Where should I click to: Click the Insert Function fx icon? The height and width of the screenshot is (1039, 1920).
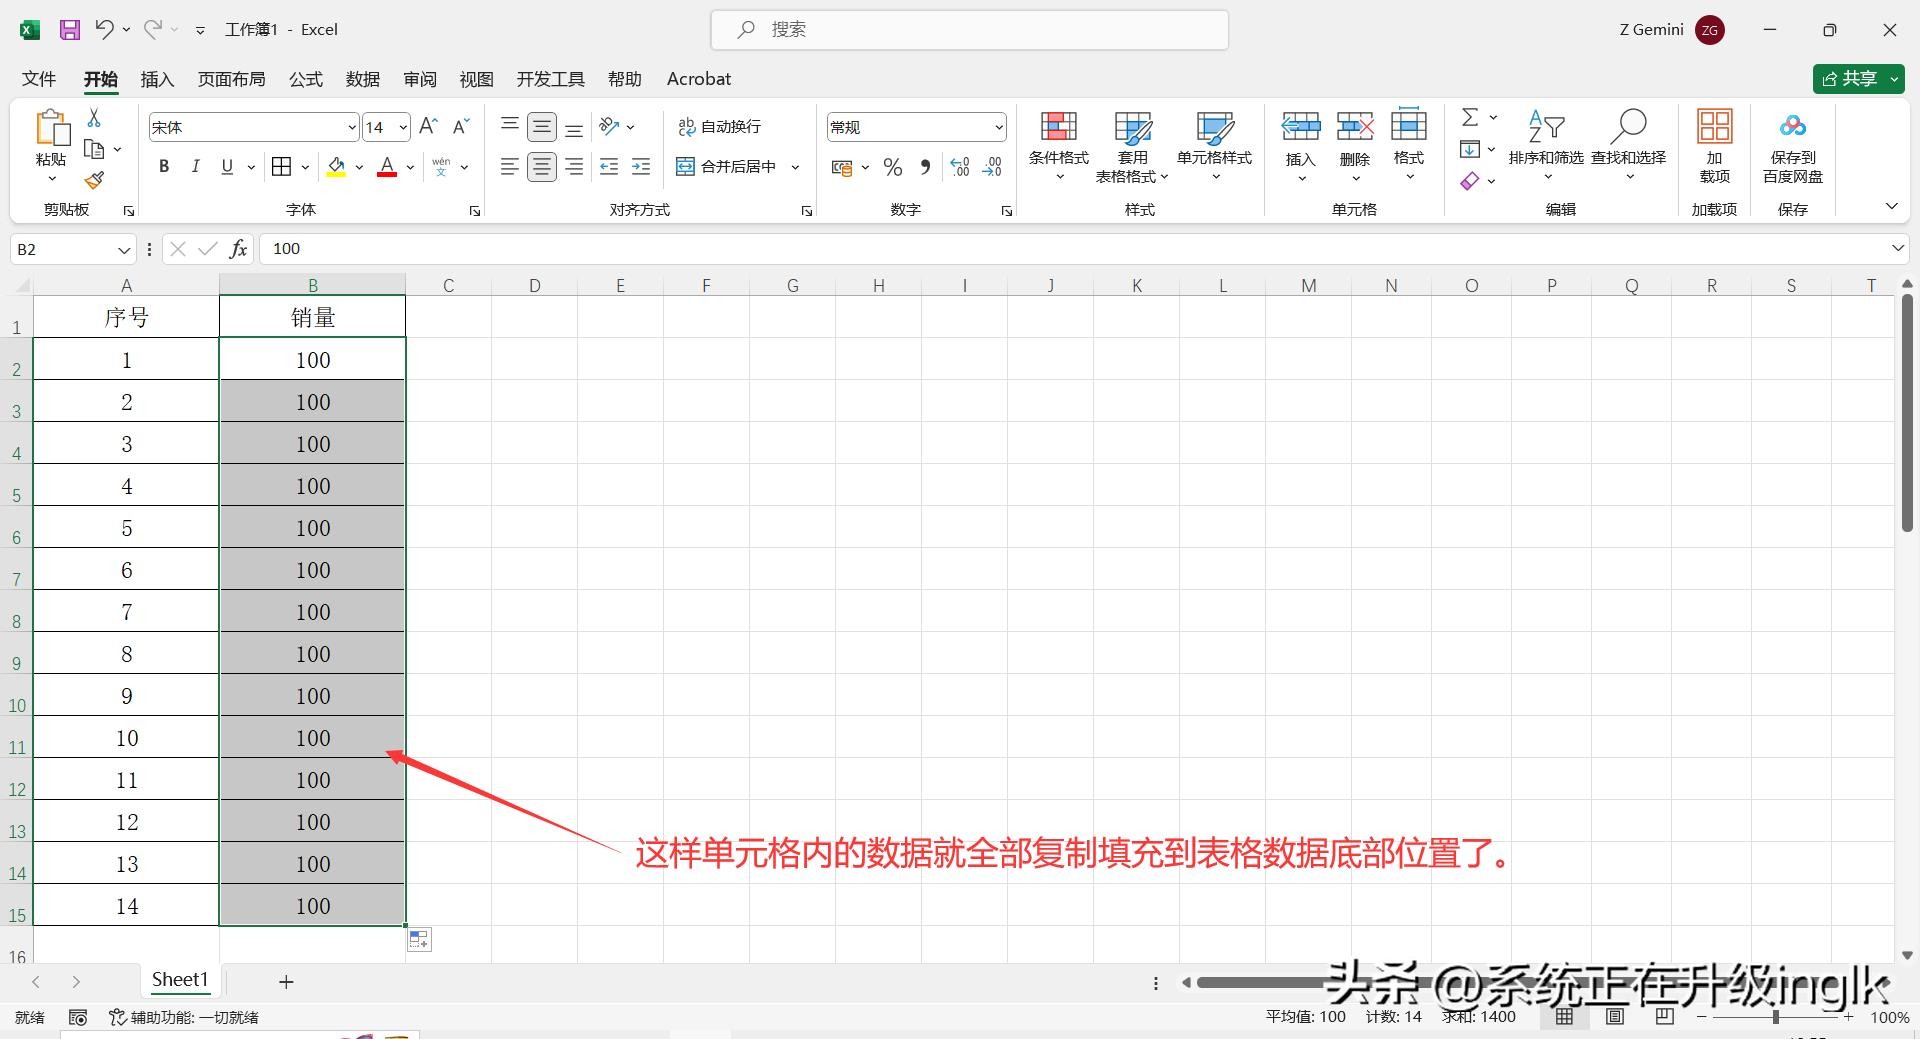point(238,249)
